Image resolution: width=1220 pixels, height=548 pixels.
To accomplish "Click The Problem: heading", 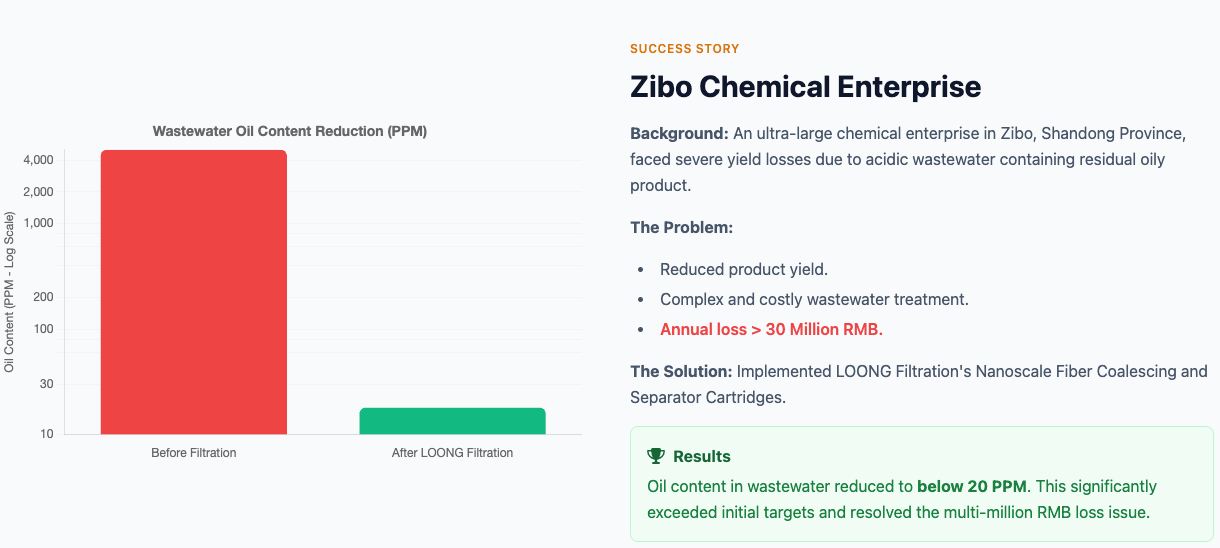I will pyautogui.click(x=681, y=227).
